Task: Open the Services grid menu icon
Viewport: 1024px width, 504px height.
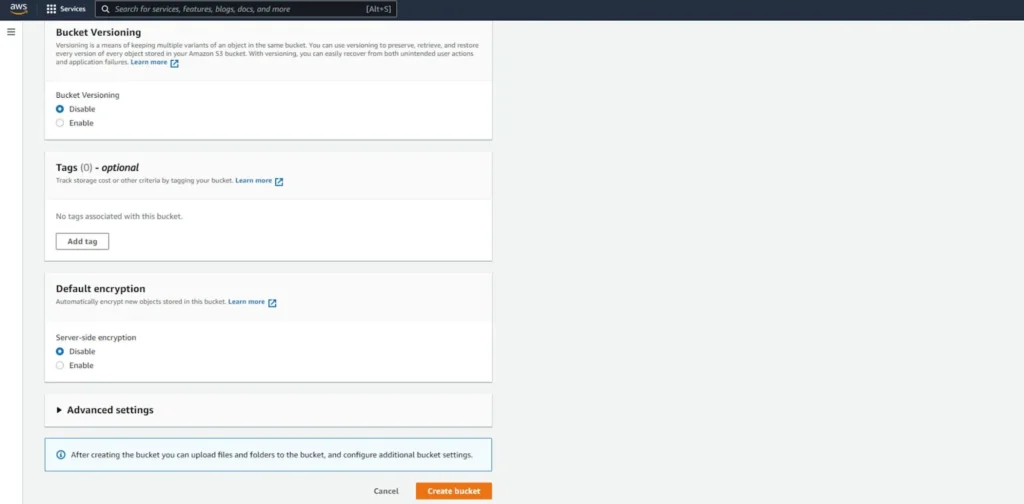Action: click(x=51, y=9)
